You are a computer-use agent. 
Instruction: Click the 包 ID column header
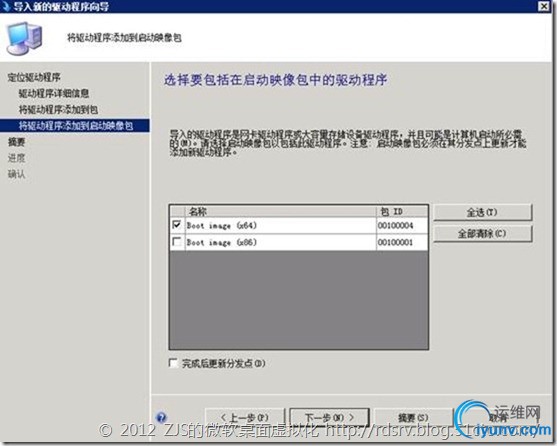(x=402, y=212)
